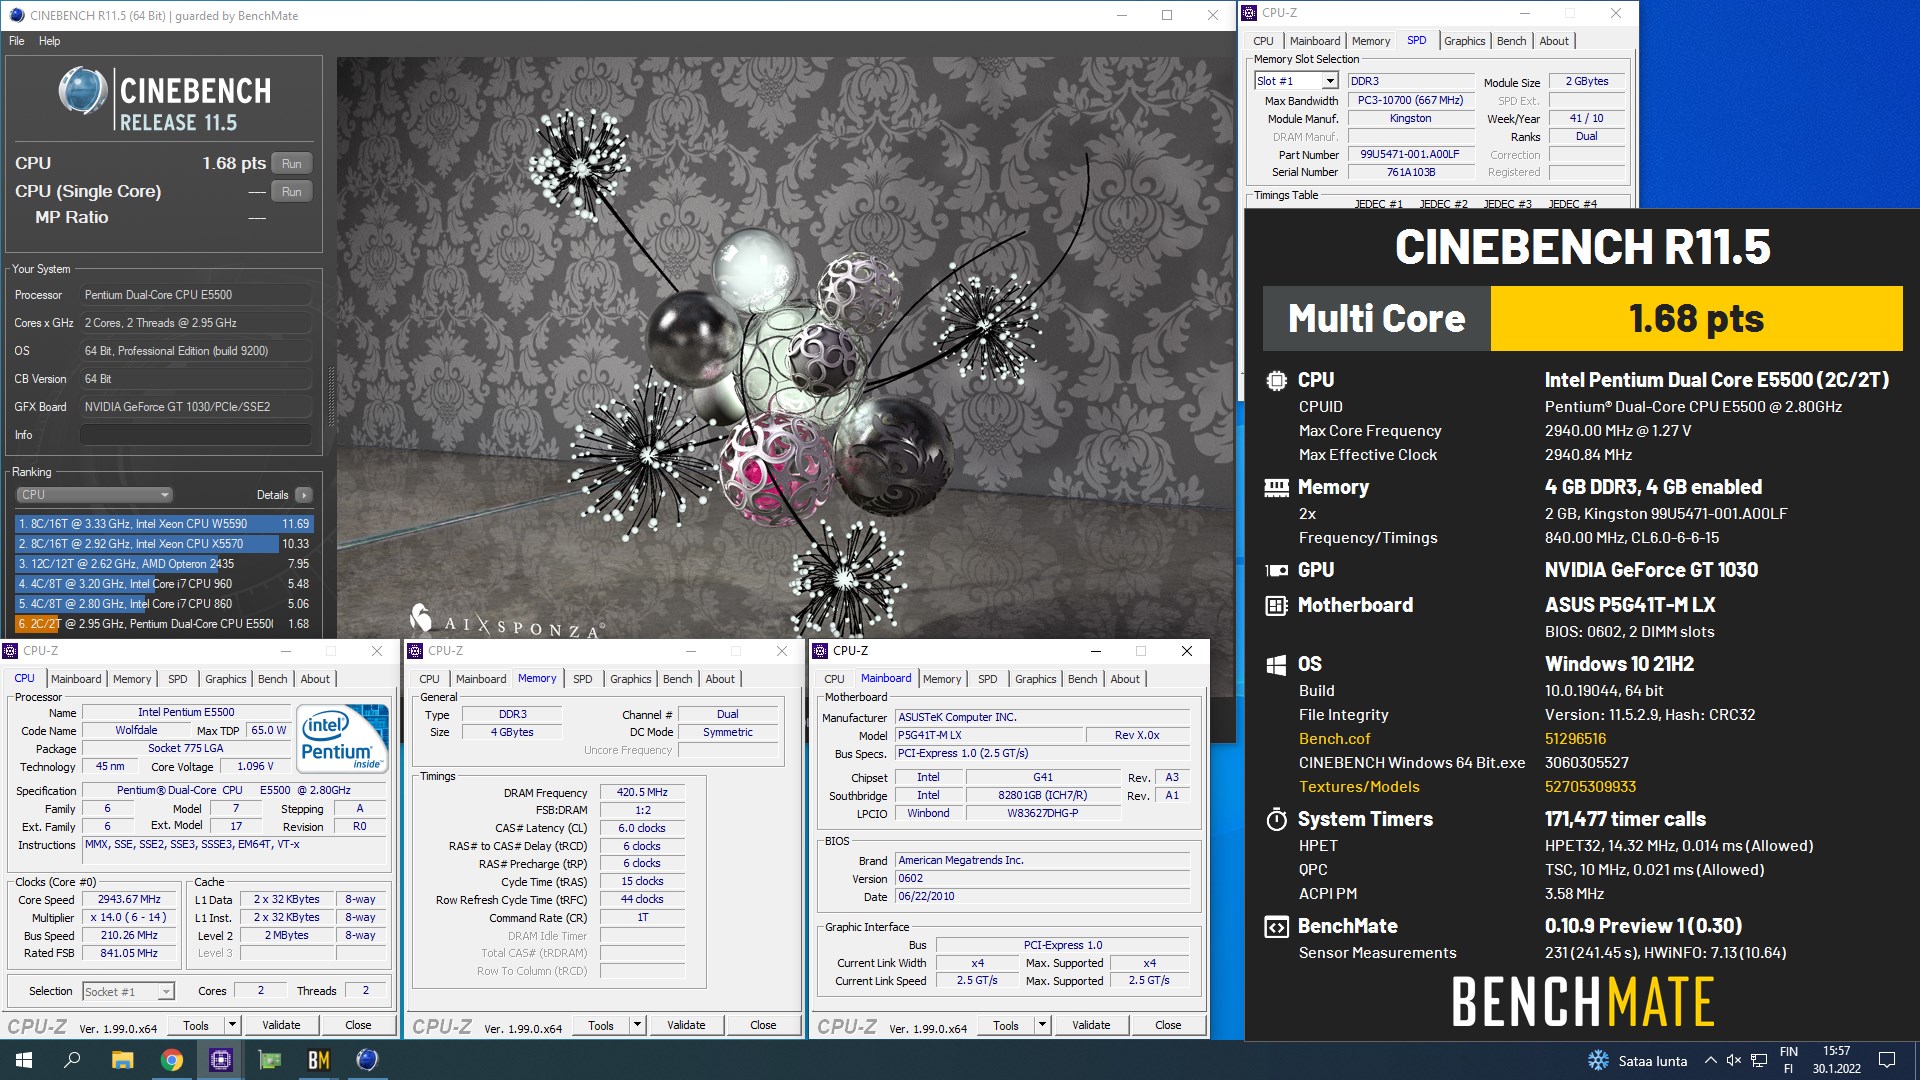The height and width of the screenshot is (1080, 1920).
Task: Click the Bench.cof hash 51296516
Action: (1575, 739)
